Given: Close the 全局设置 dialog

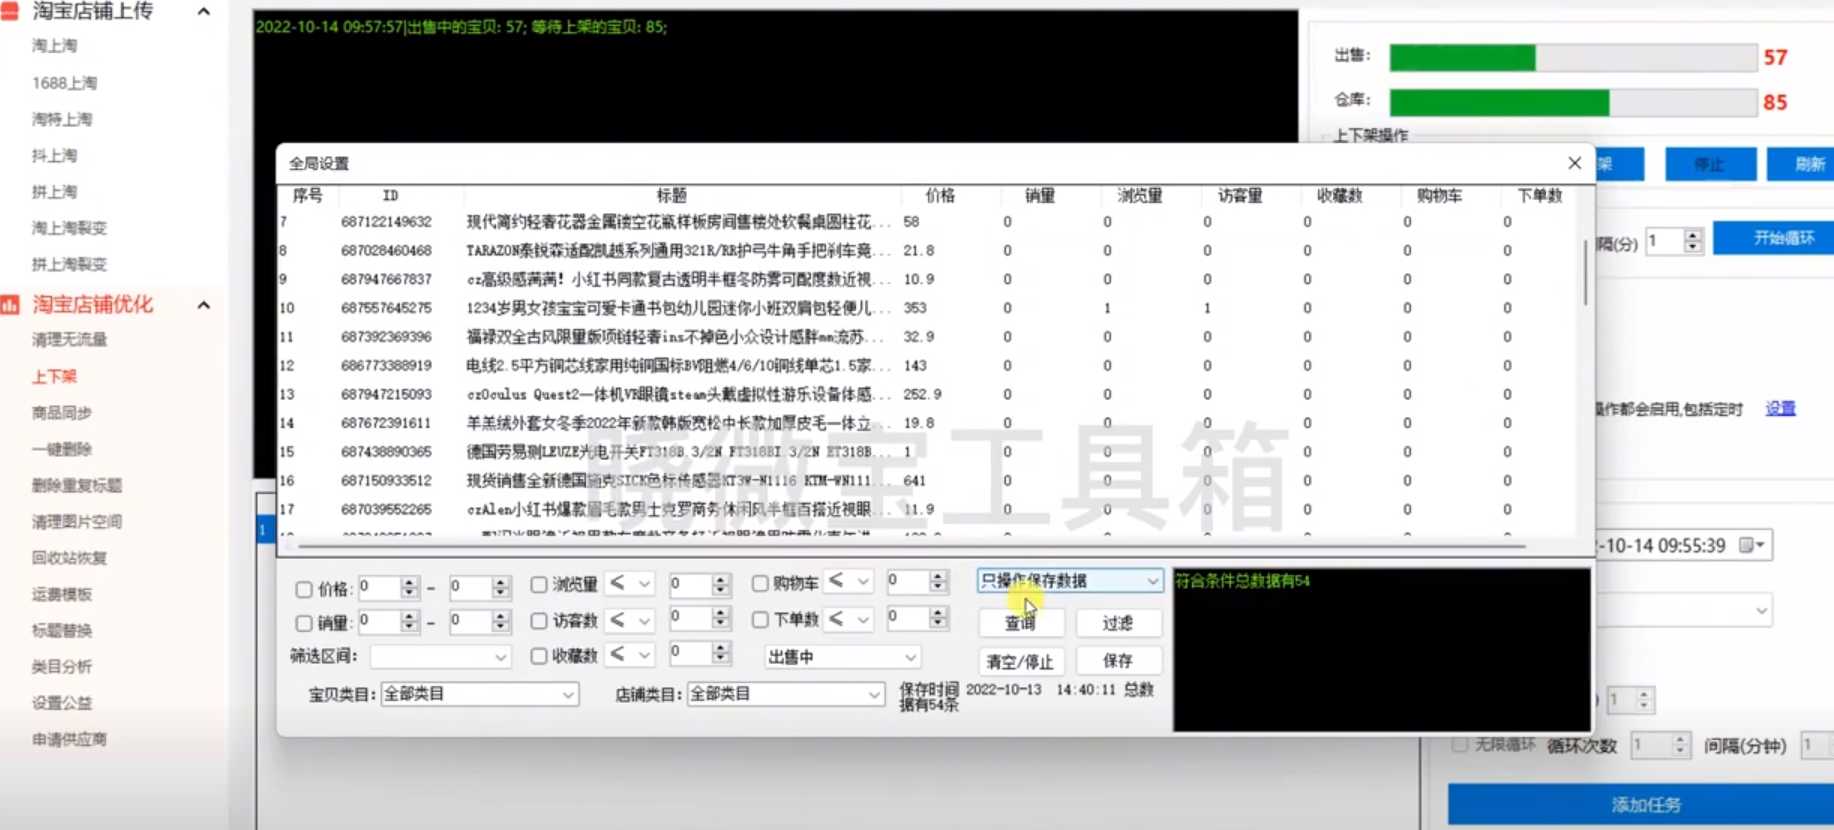Looking at the screenshot, I should coord(1574,163).
